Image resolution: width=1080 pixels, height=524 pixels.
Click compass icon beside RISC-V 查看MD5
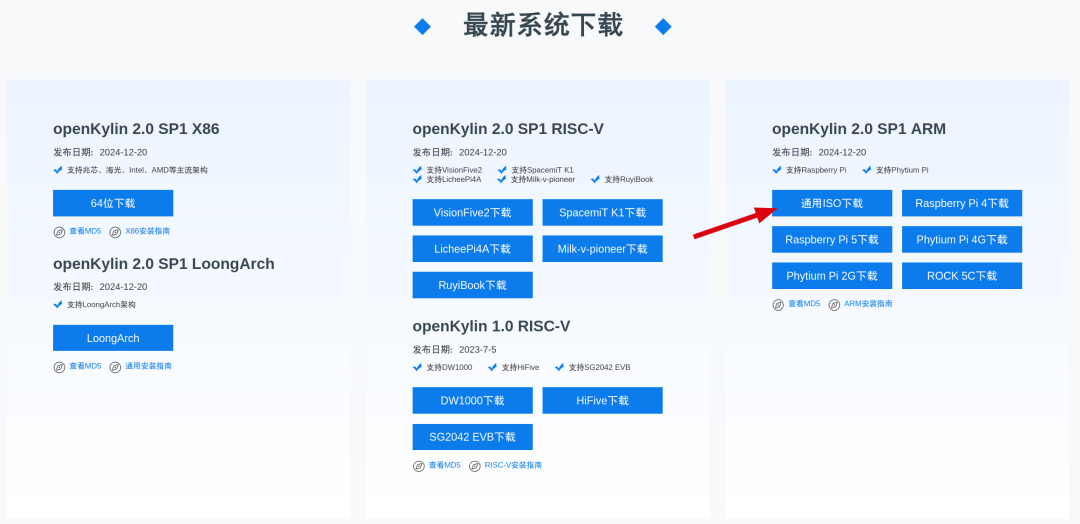click(419, 466)
